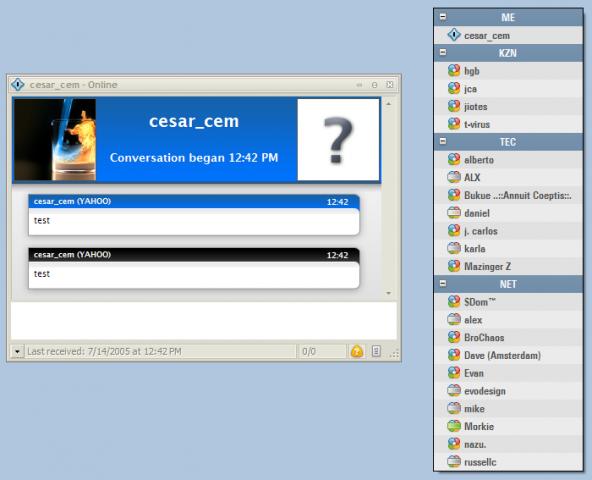The width and height of the screenshot is (592, 480).
Task: Click jca's contact status icon
Action: click(453, 88)
